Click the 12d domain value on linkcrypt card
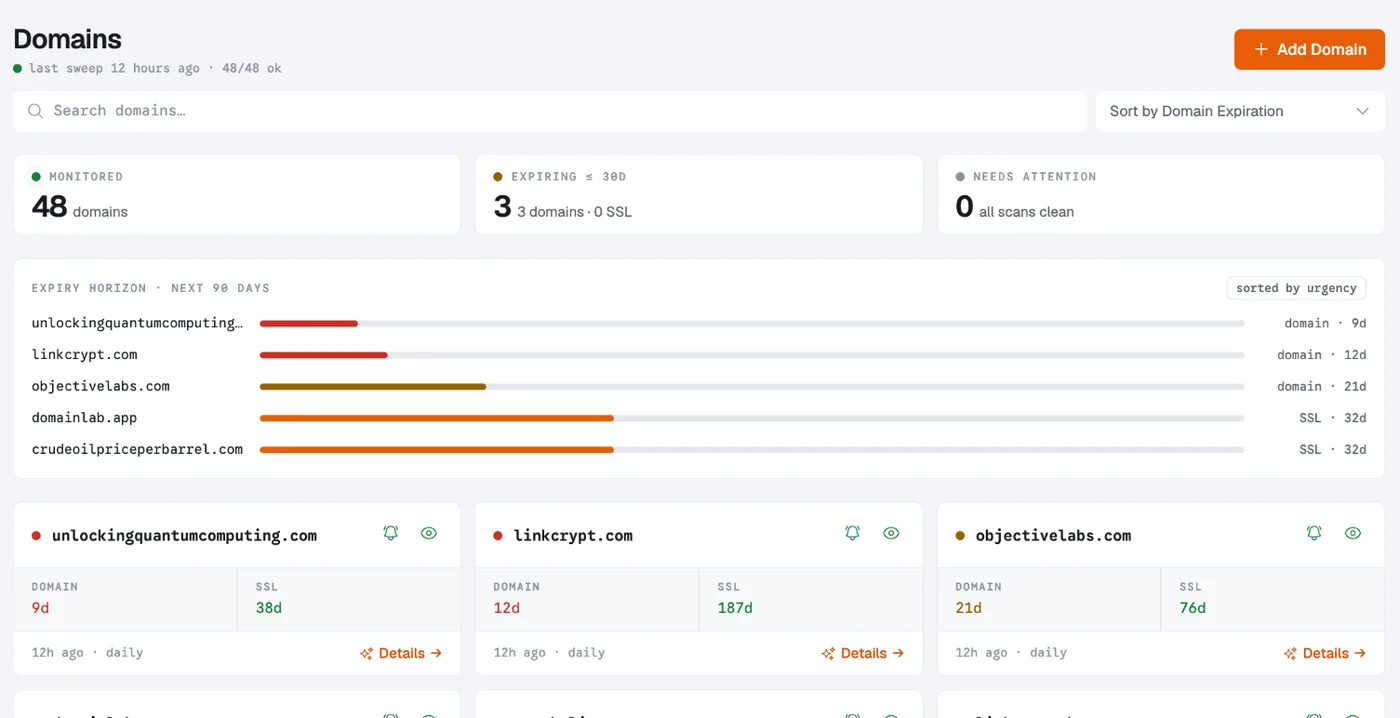 (x=506, y=608)
